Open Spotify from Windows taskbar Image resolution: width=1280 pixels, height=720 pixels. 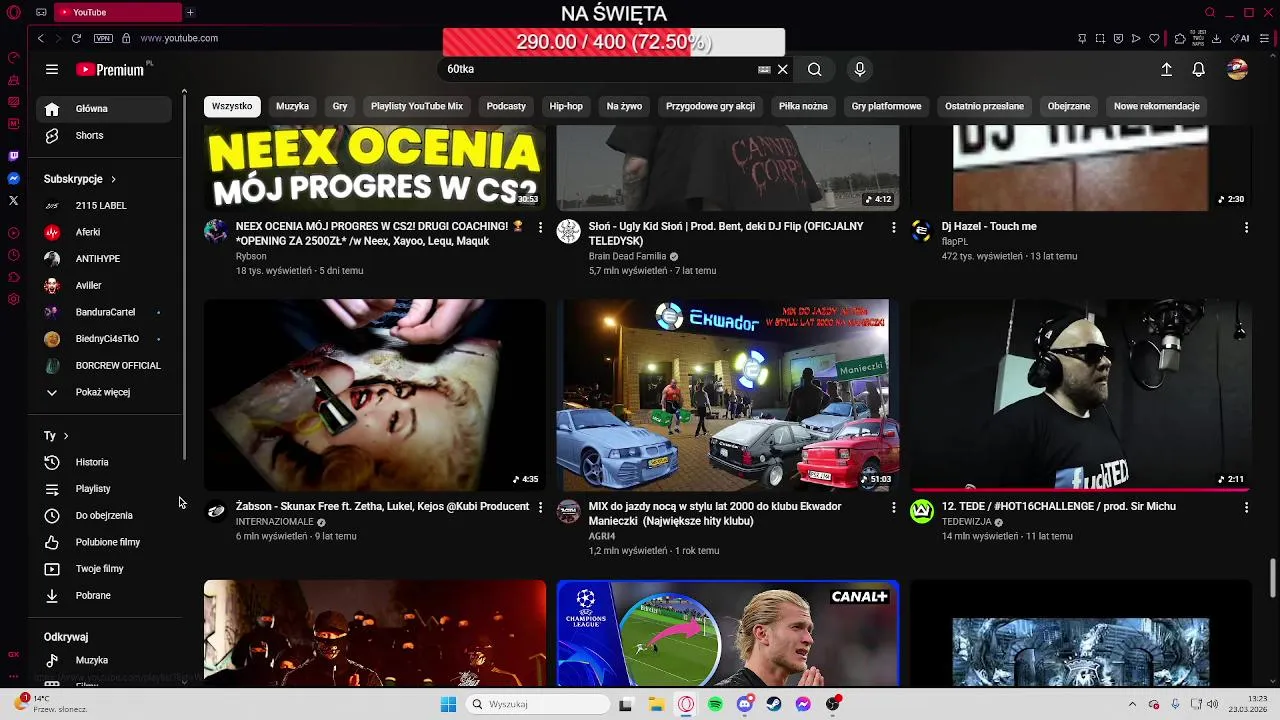pyautogui.click(x=715, y=704)
